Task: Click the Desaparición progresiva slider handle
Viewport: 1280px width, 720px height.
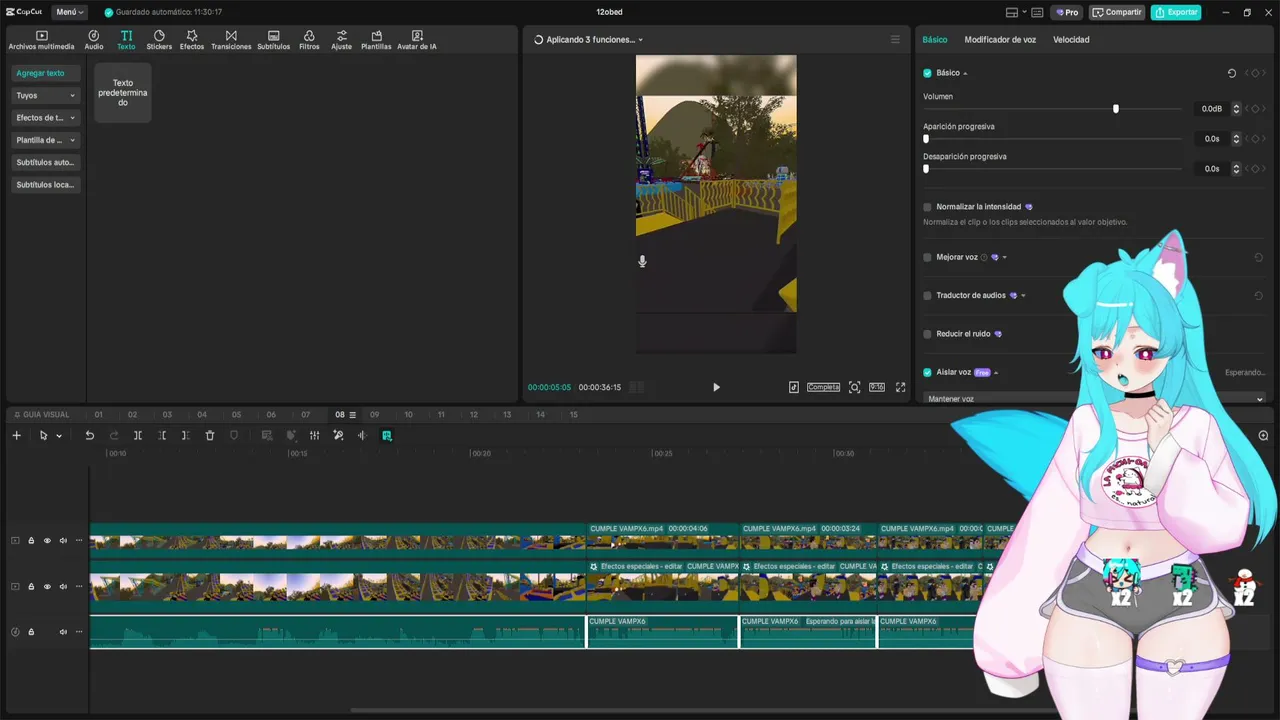Action: click(x=926, y=169)
